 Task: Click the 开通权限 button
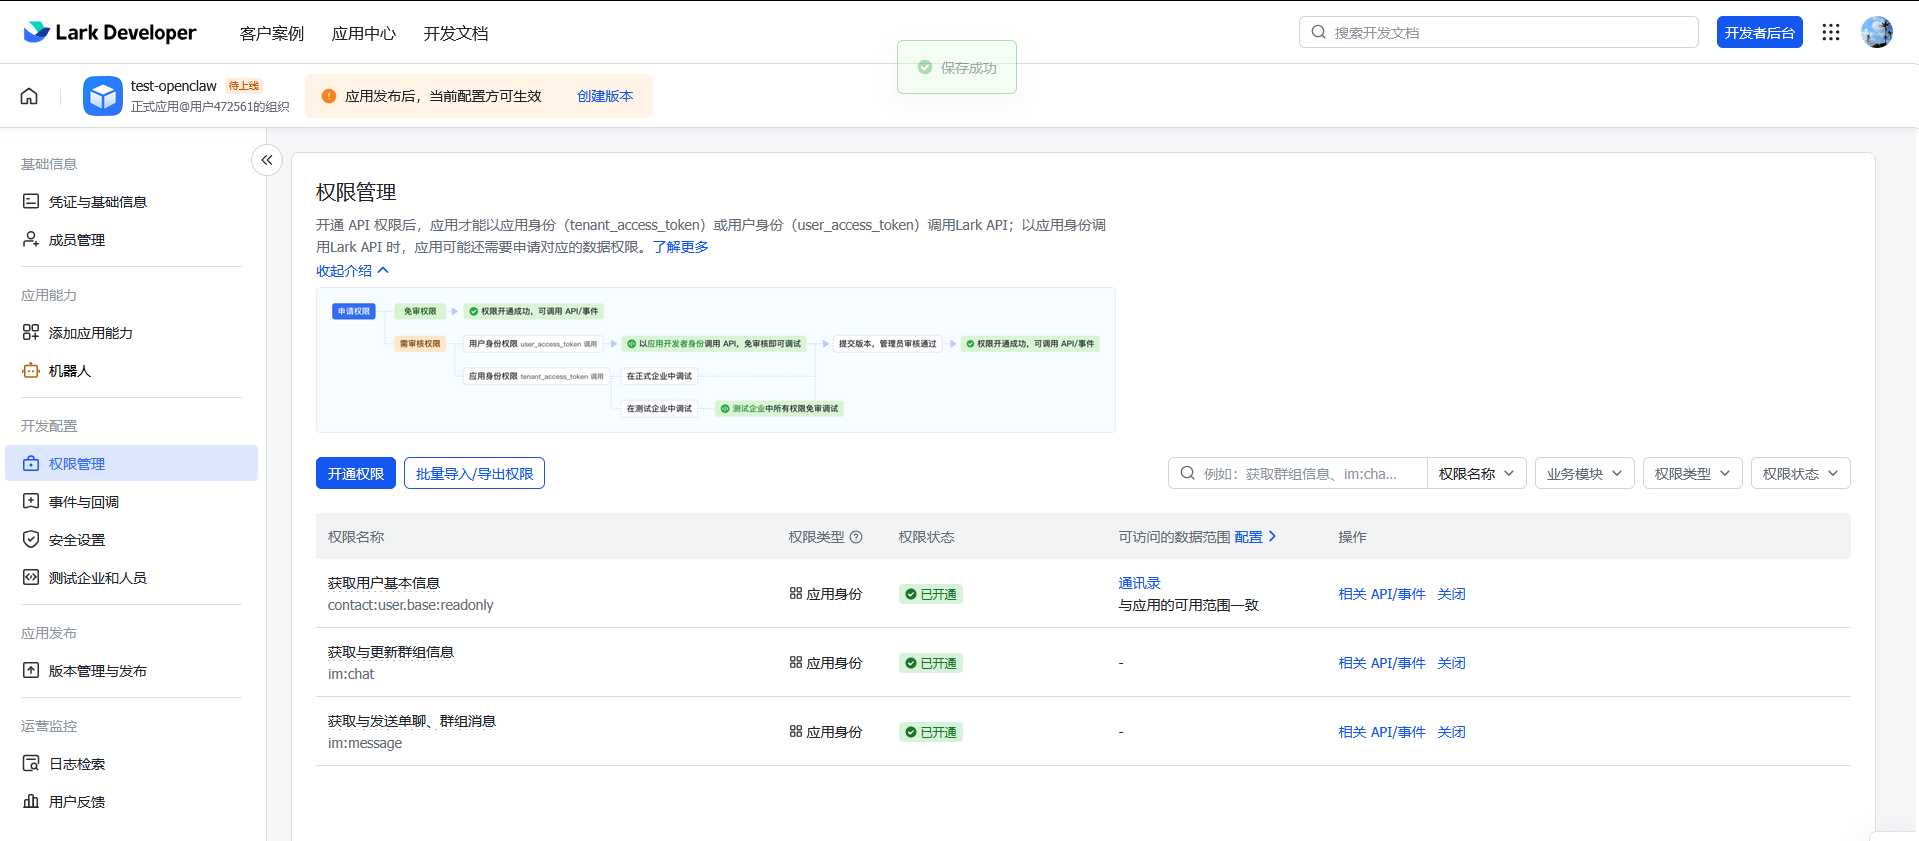[x=356, y=474]
